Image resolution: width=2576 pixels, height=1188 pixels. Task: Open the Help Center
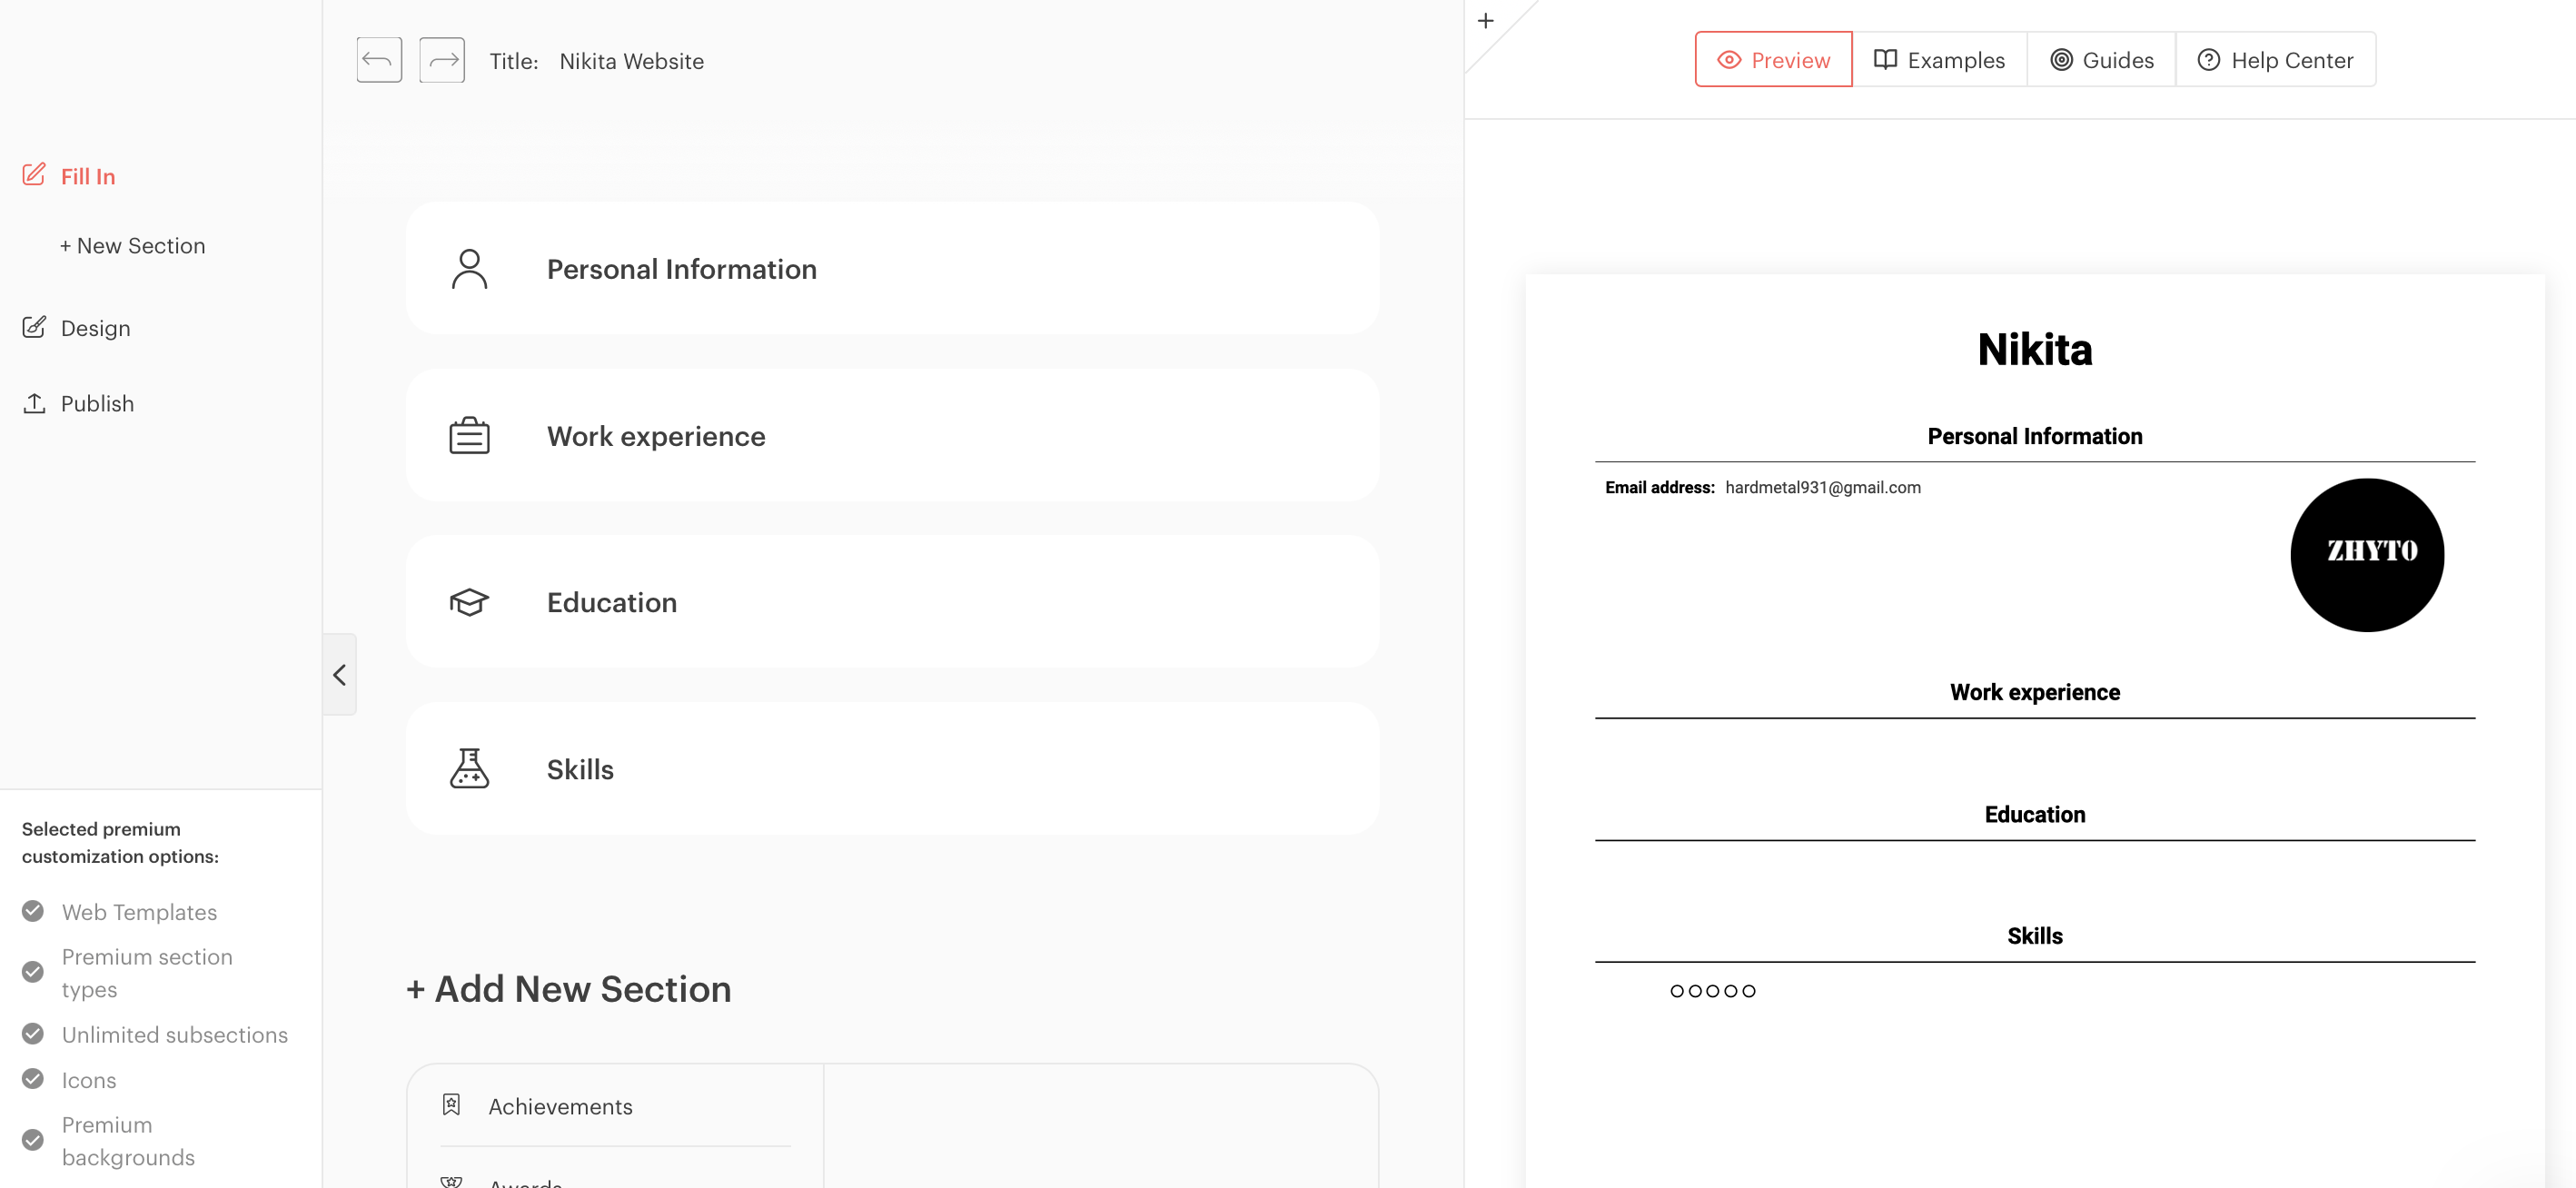coord(2276,59)
